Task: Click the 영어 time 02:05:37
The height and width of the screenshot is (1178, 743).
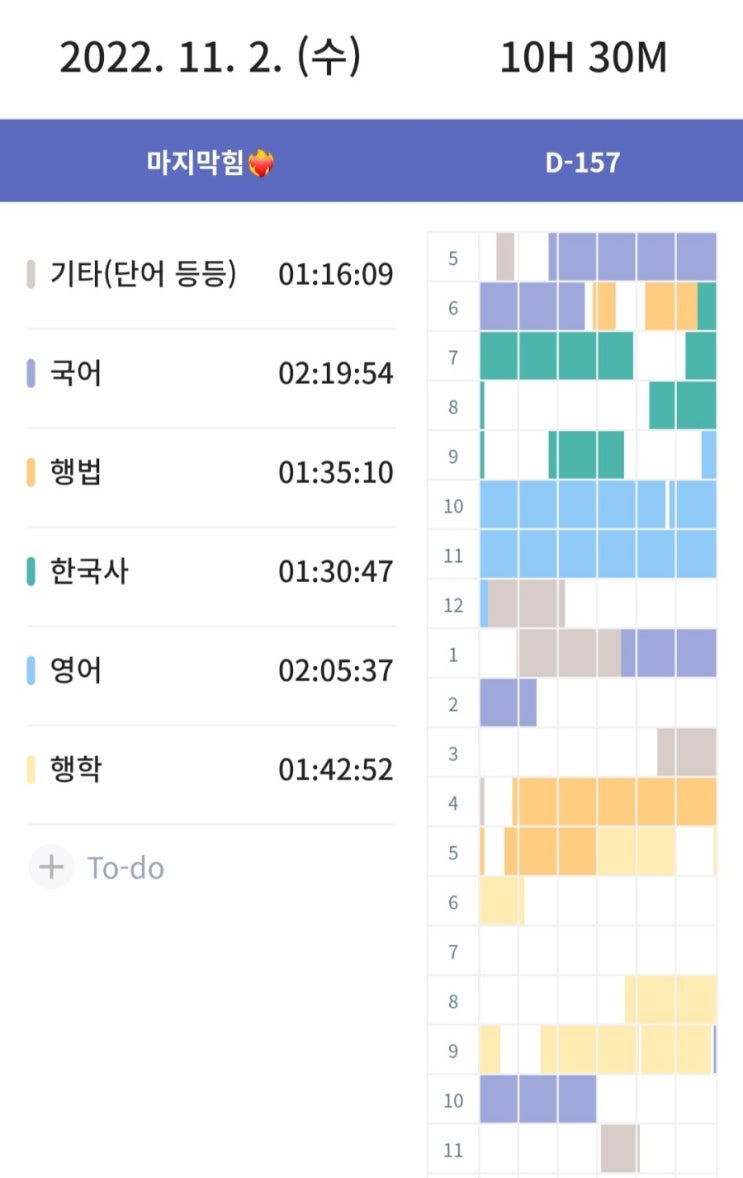Action: [336, 670]
